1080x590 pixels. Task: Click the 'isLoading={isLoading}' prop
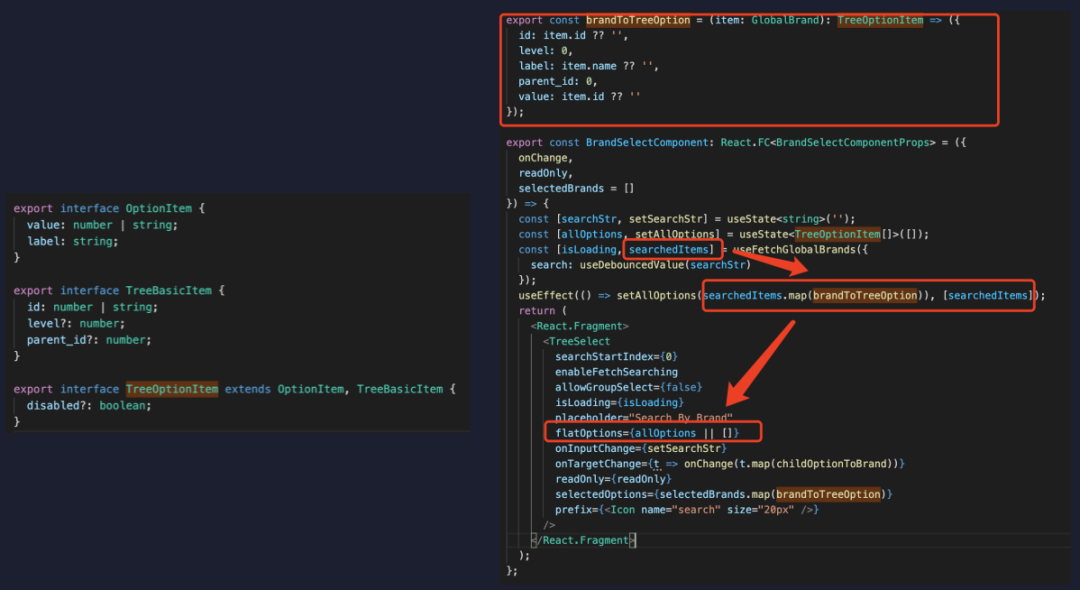(619, 402)
